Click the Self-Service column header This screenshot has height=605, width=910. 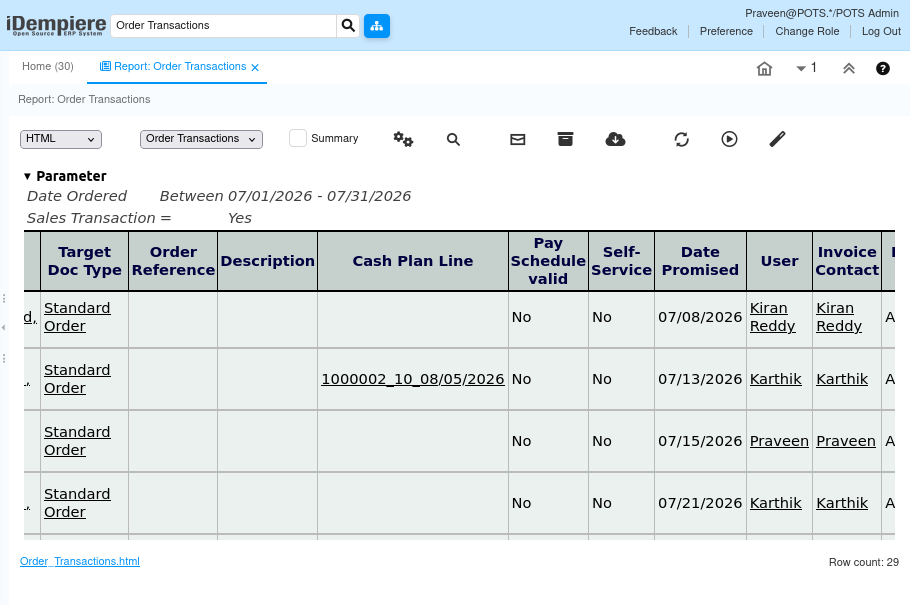pos(621,261)
